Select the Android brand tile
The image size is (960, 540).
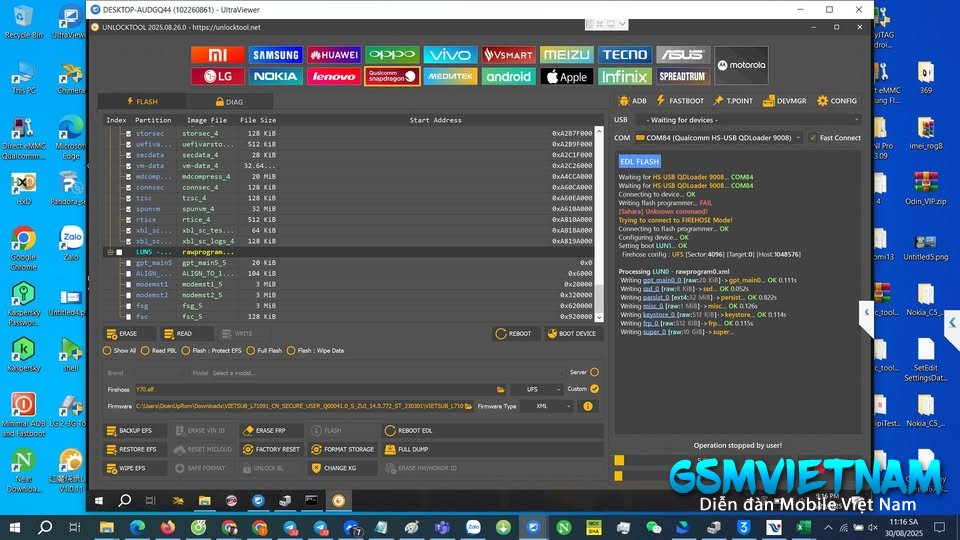(x=508, y=77)
